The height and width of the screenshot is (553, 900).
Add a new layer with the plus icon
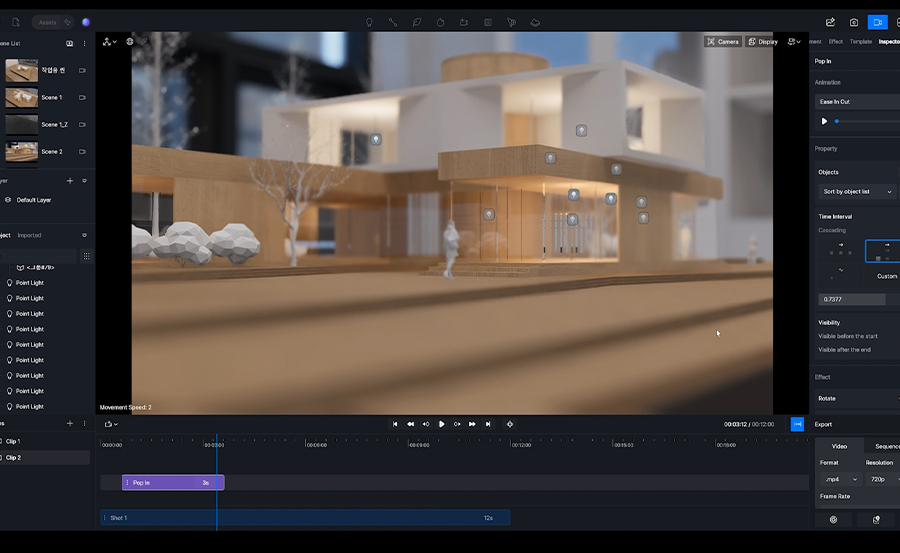click(69, 181)
